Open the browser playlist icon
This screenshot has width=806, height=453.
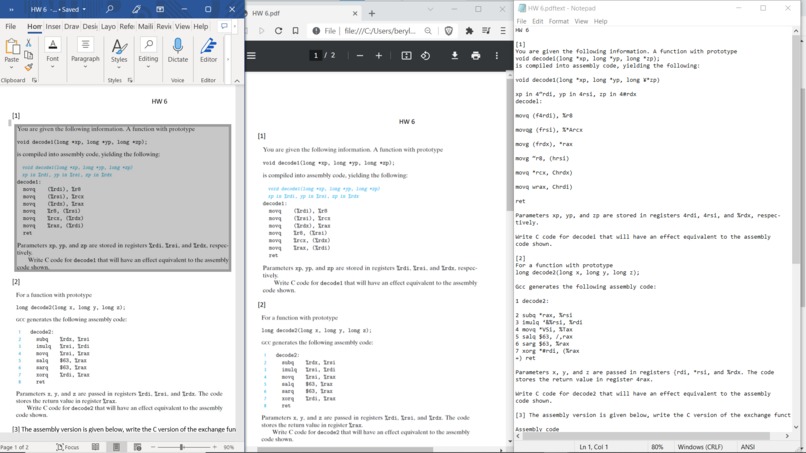(486, 31)
